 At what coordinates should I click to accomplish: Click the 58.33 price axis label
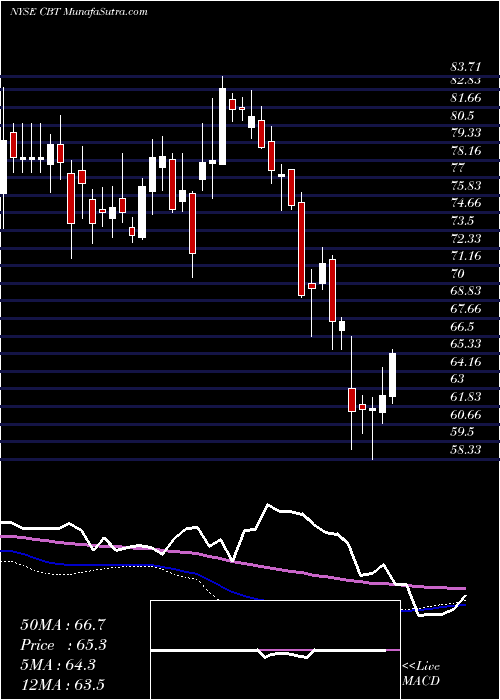tap(466, 449)
